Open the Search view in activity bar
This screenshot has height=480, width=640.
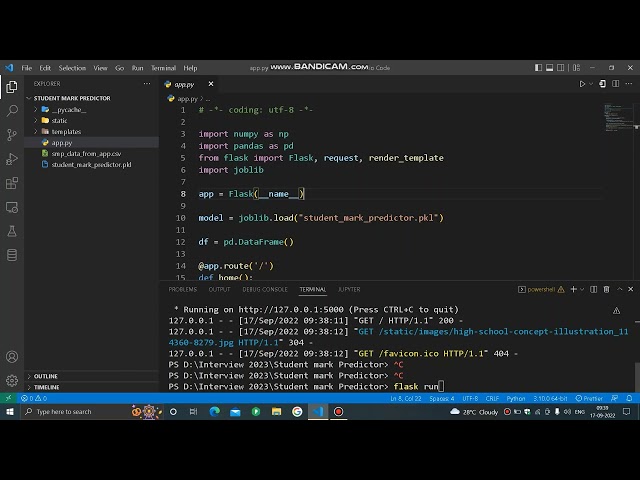coord(12,111)
